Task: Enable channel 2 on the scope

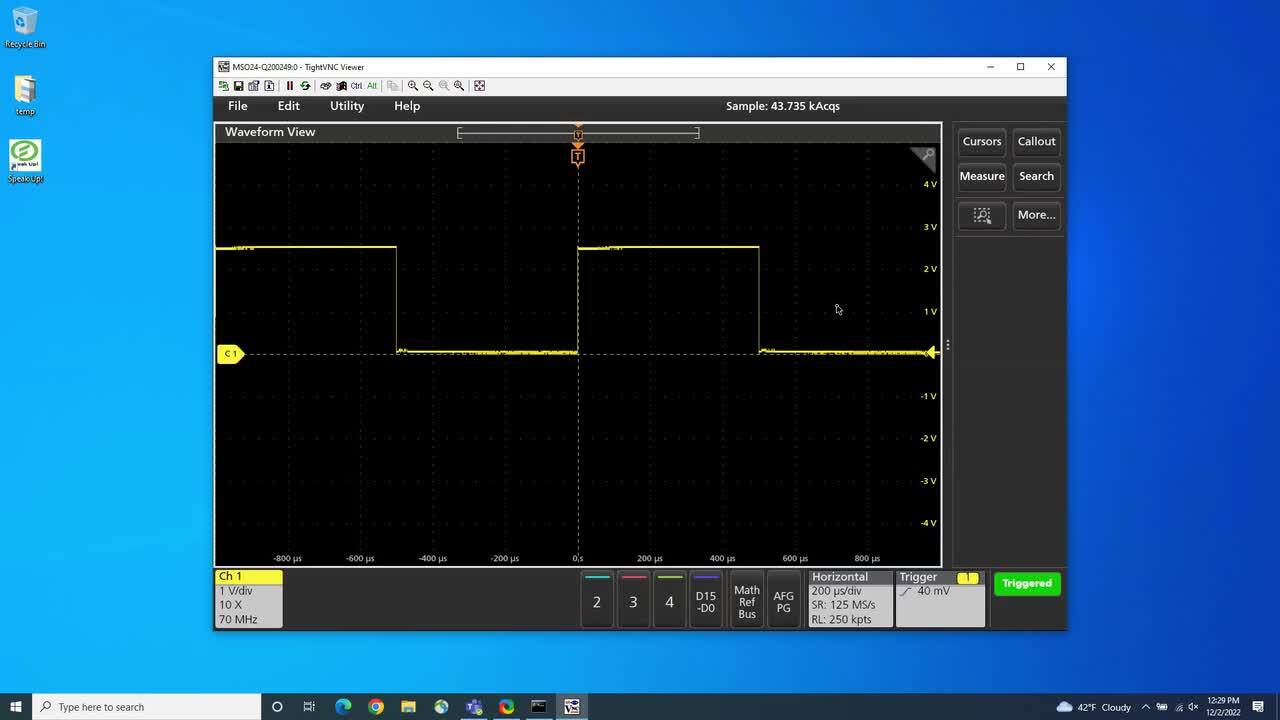Action: point(596,600)
